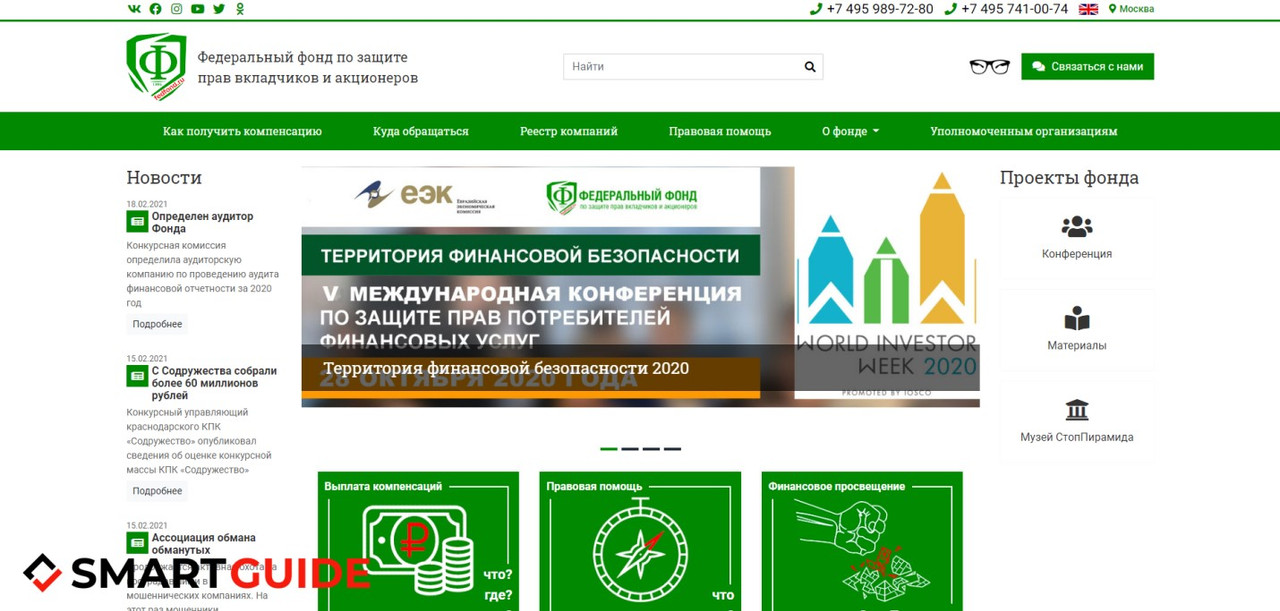Open news headline Ассоциация обмана обманутых
Viewport: 1280px width, 611px height.
(203, 544)
